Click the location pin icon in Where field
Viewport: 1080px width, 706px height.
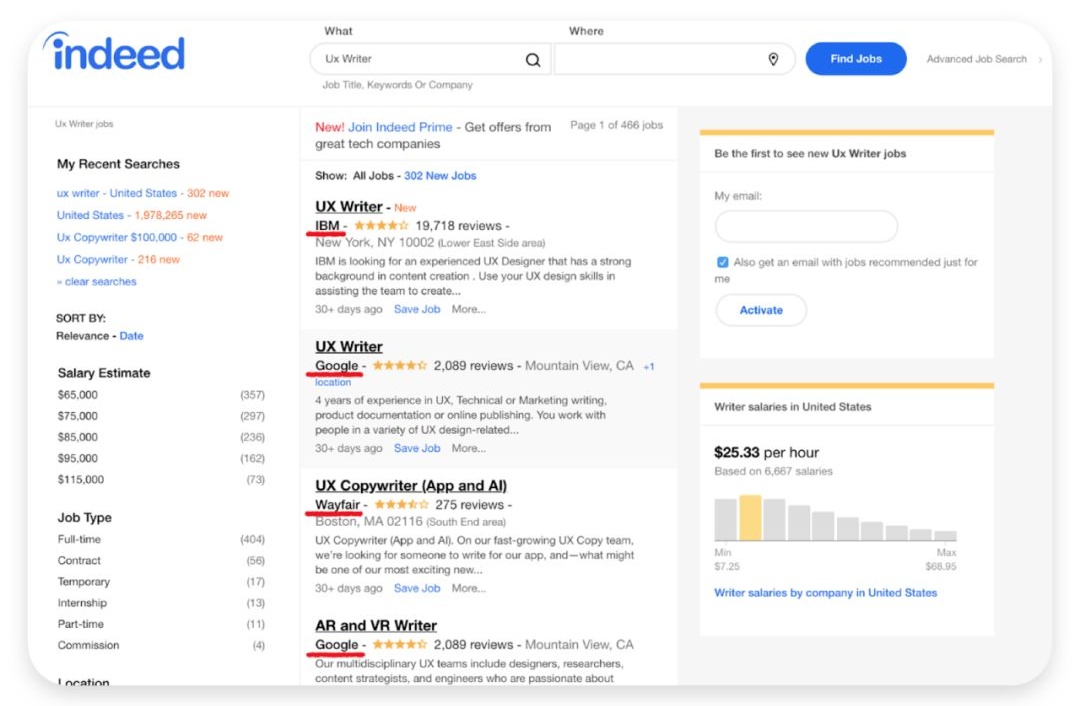point(773,60)
